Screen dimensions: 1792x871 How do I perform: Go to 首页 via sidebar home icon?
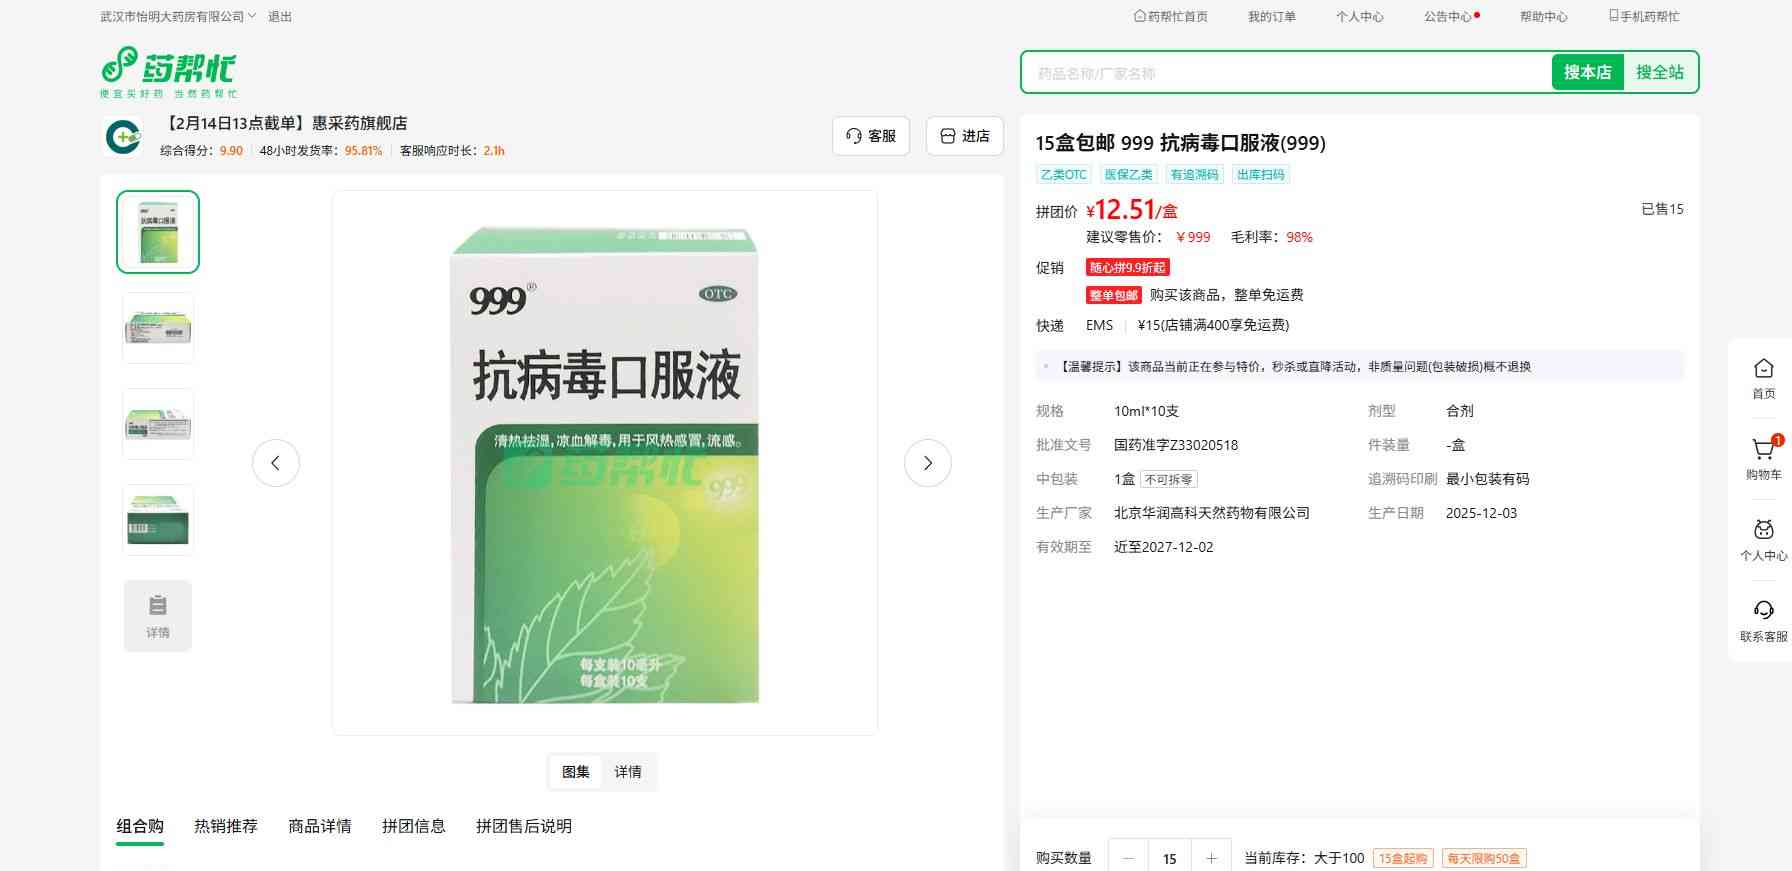[1763, 369]
